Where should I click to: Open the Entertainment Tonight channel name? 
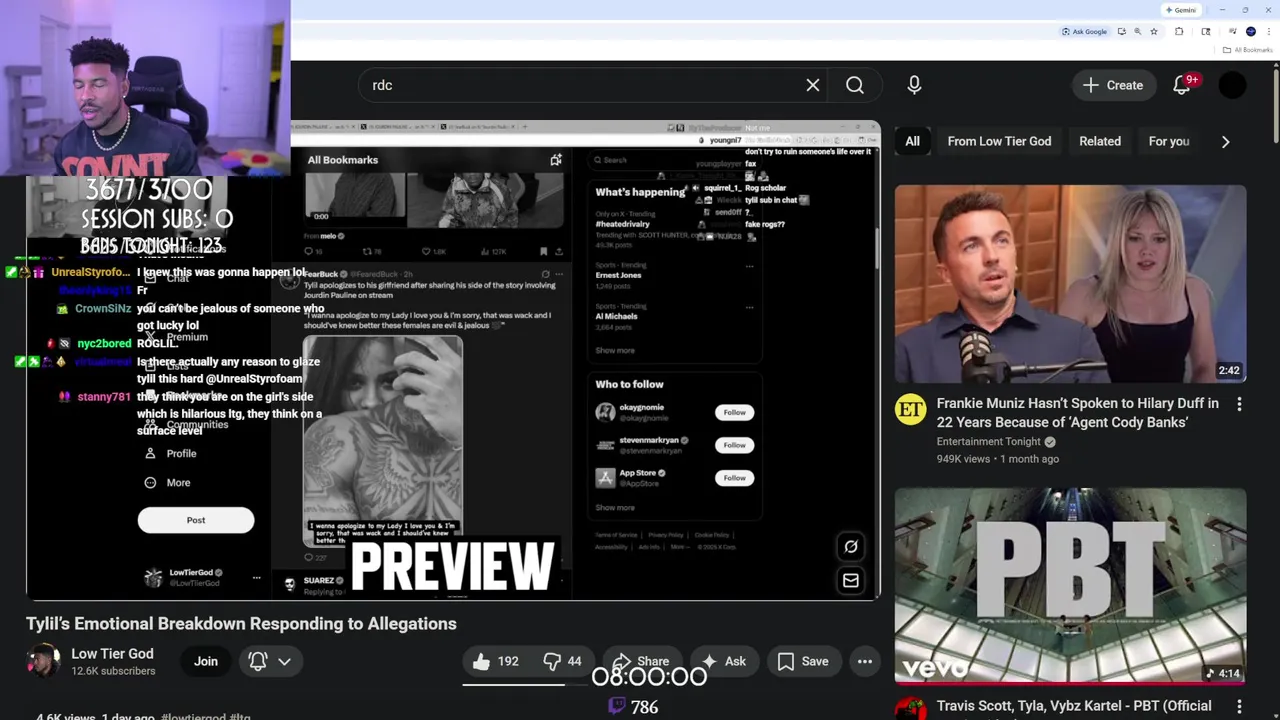[987, 441]
